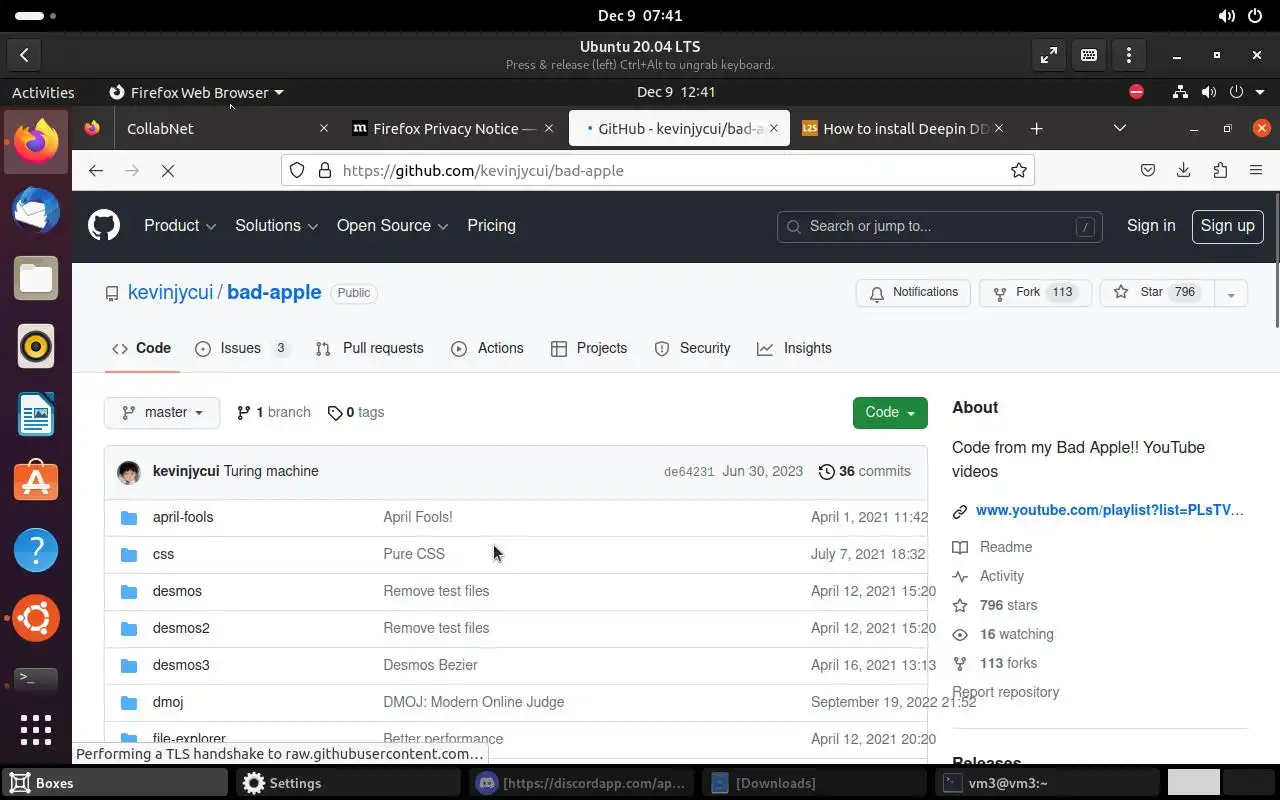Open the Ubuntu logo dock icon
Screen dimensions: 1280x800
point(36,618)
